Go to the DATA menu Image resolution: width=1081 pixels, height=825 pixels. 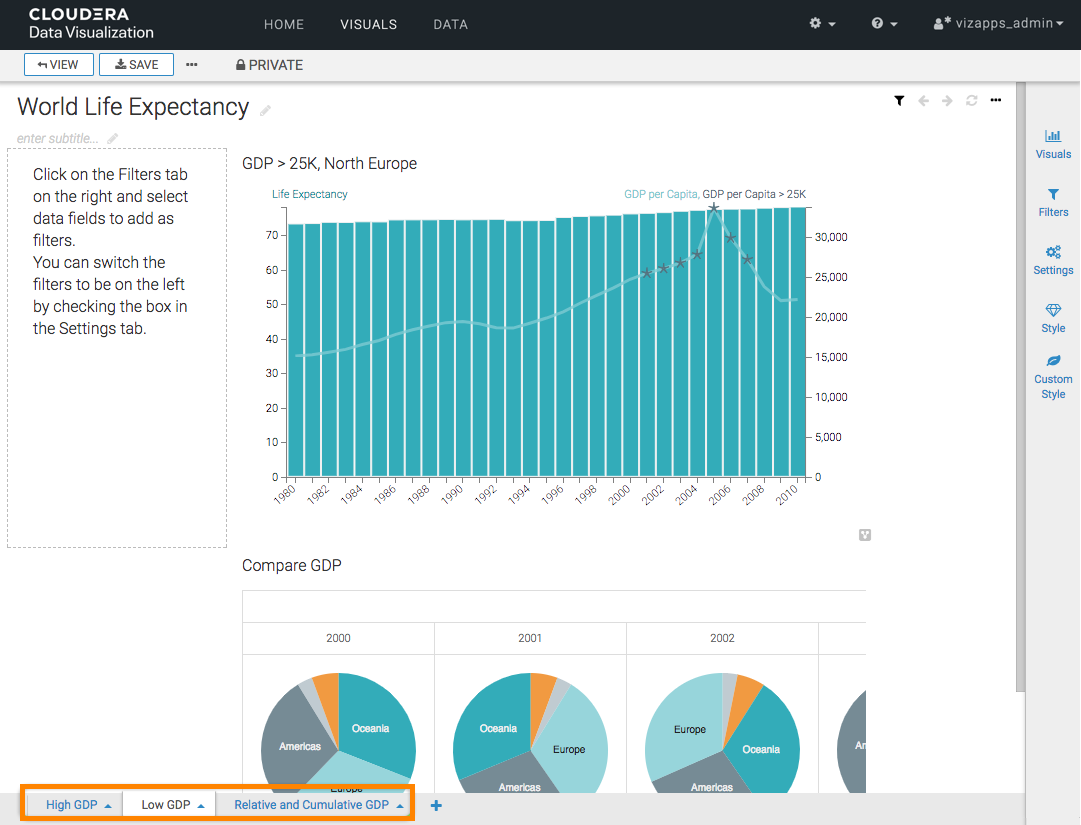click(x=450, y=24)
